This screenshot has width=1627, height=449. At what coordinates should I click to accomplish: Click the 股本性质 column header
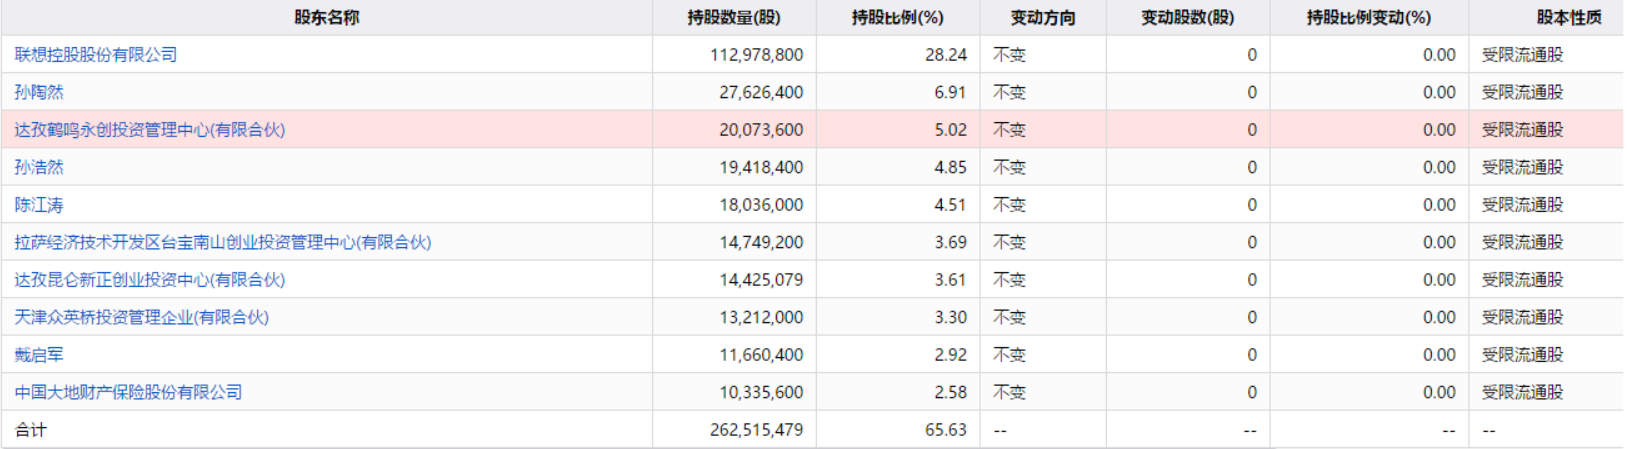point(1568,17)
